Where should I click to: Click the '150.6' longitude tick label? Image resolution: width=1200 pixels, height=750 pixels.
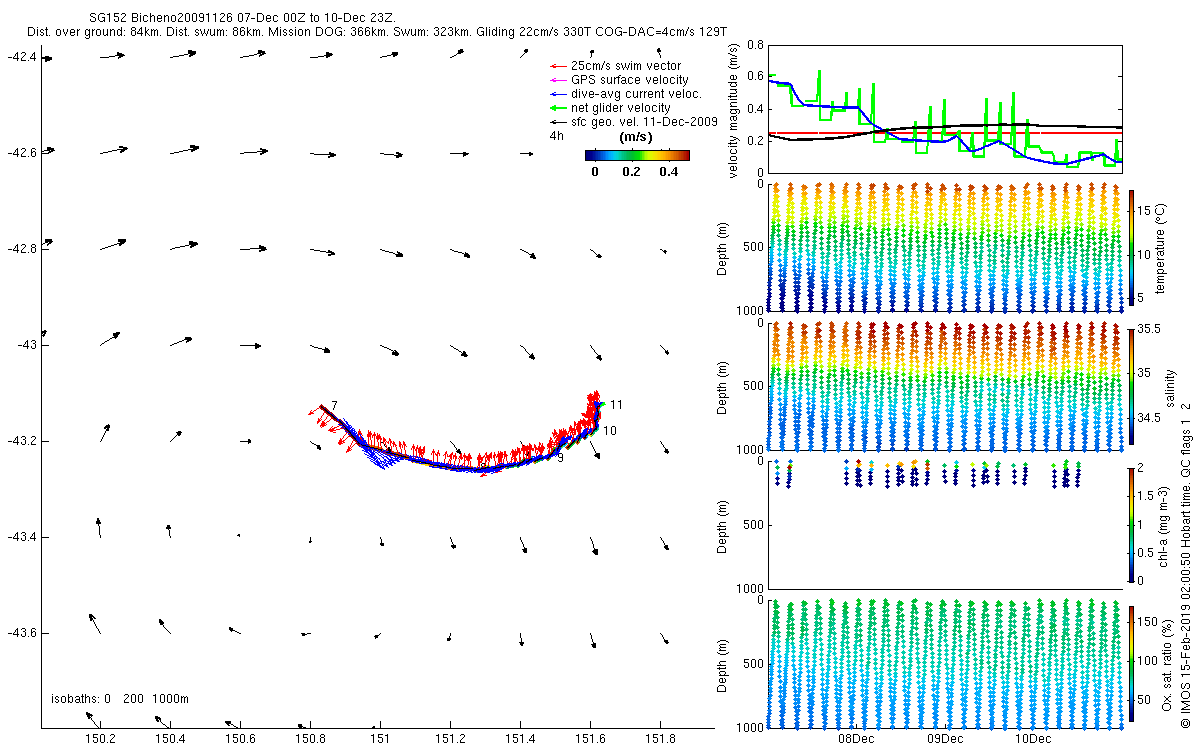coord(240,738)
